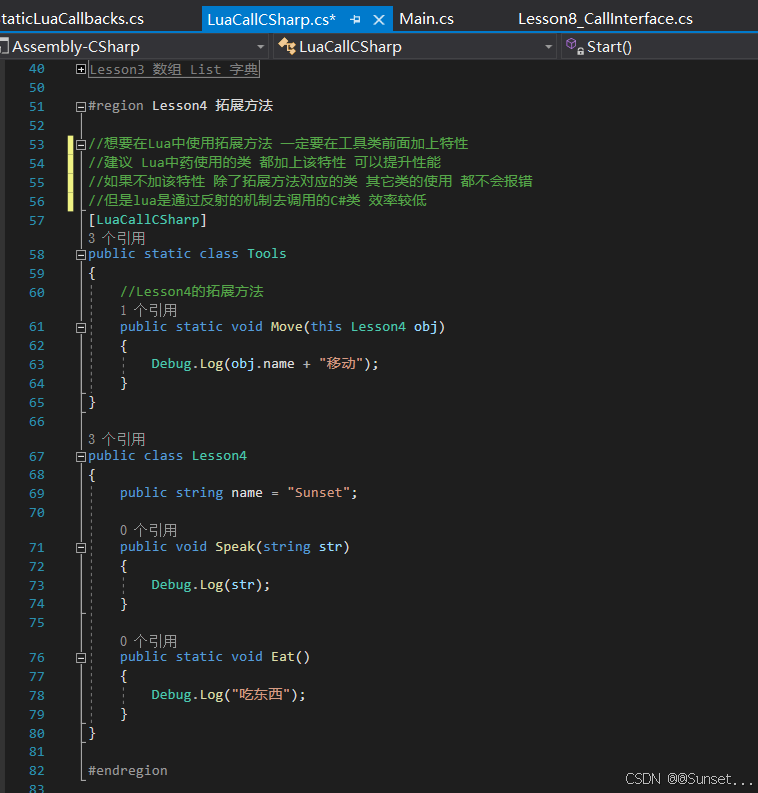Screen dimensions: 758x793
Task: Click the "吃东西" string on line 78
Action: point(261,694)
